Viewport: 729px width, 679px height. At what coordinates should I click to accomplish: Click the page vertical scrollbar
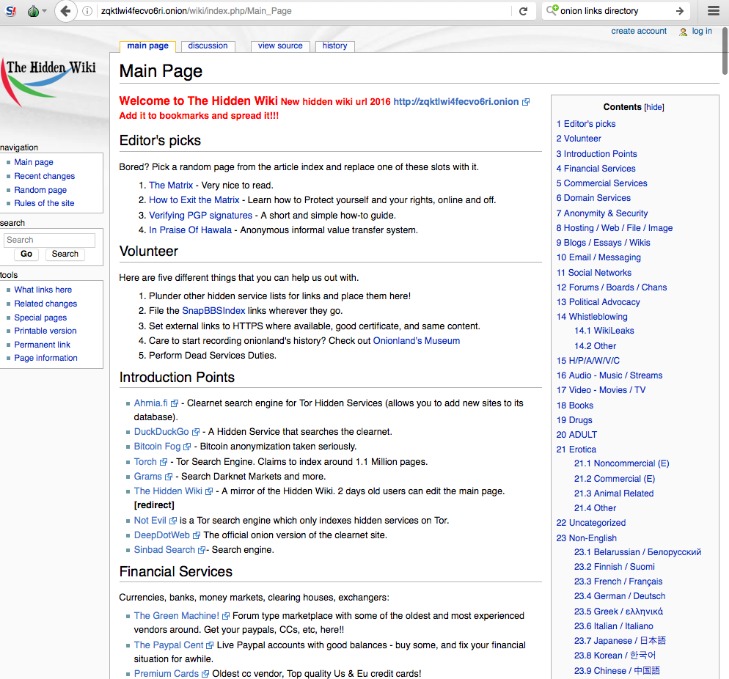(x=724, y=51)
